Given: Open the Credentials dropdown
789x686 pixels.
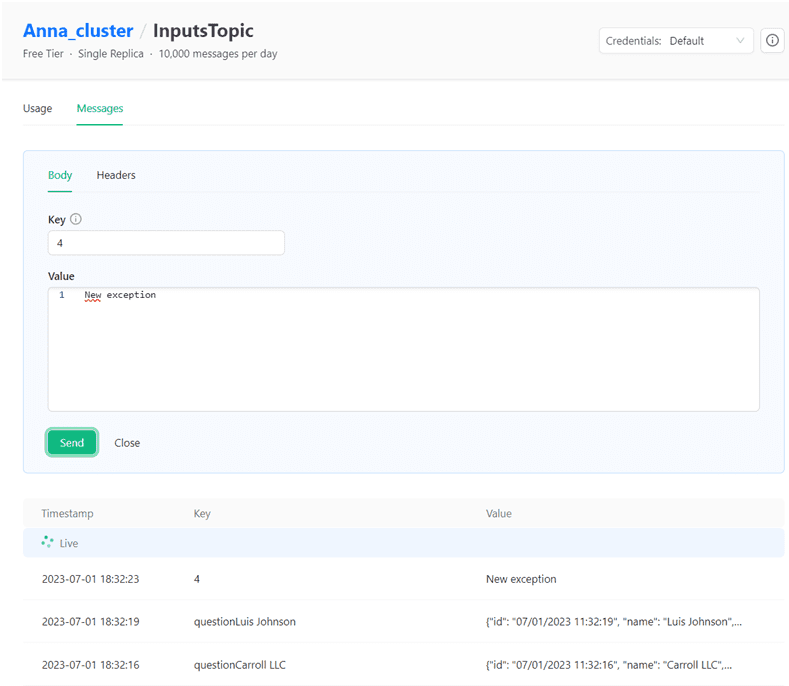Looking at the screenshot, I should (676, 41).
